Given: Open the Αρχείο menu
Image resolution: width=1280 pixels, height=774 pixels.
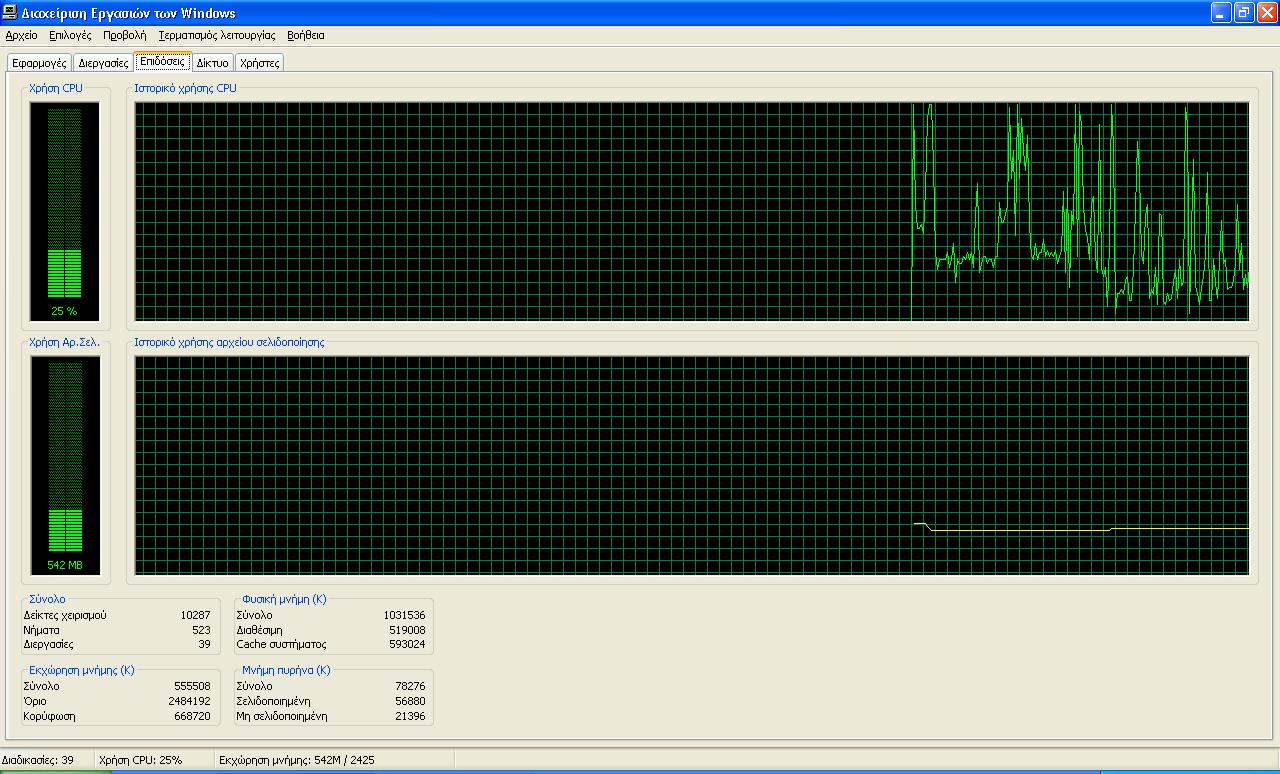Looking at the screenshot, I should pyautogui.click(x=21, y=35).
